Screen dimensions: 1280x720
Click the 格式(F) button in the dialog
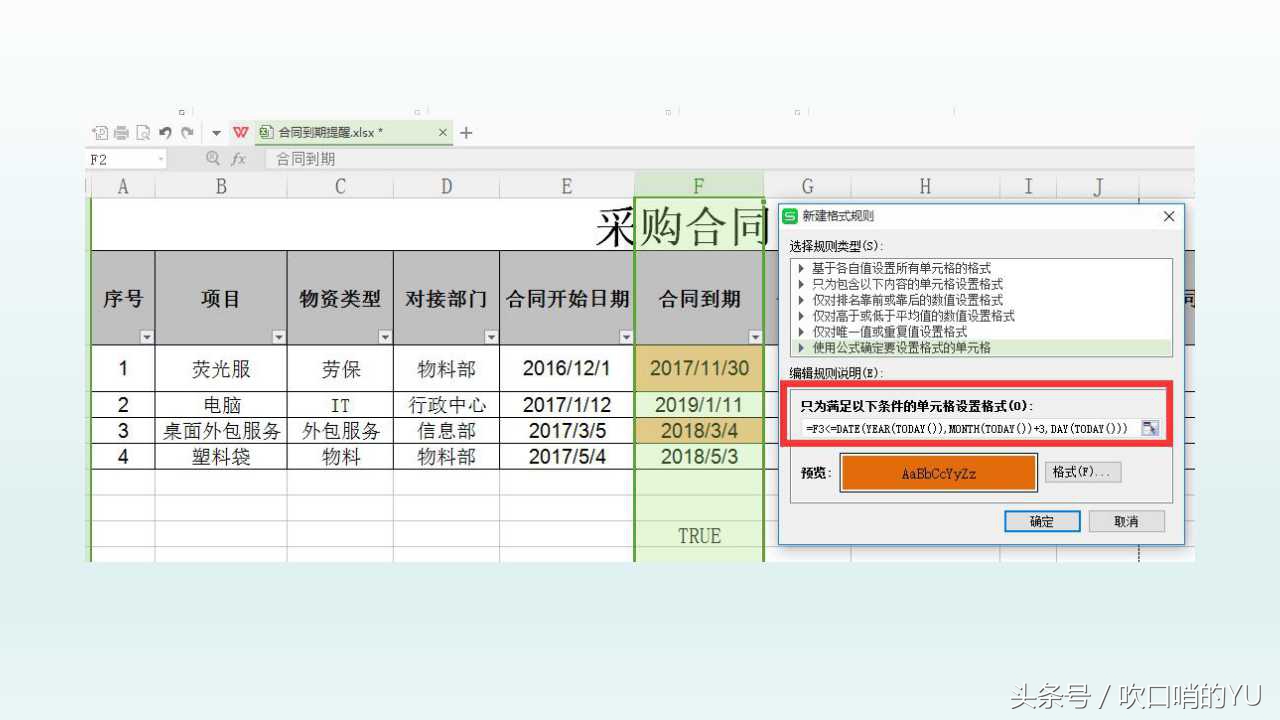tap(1083, 472)
